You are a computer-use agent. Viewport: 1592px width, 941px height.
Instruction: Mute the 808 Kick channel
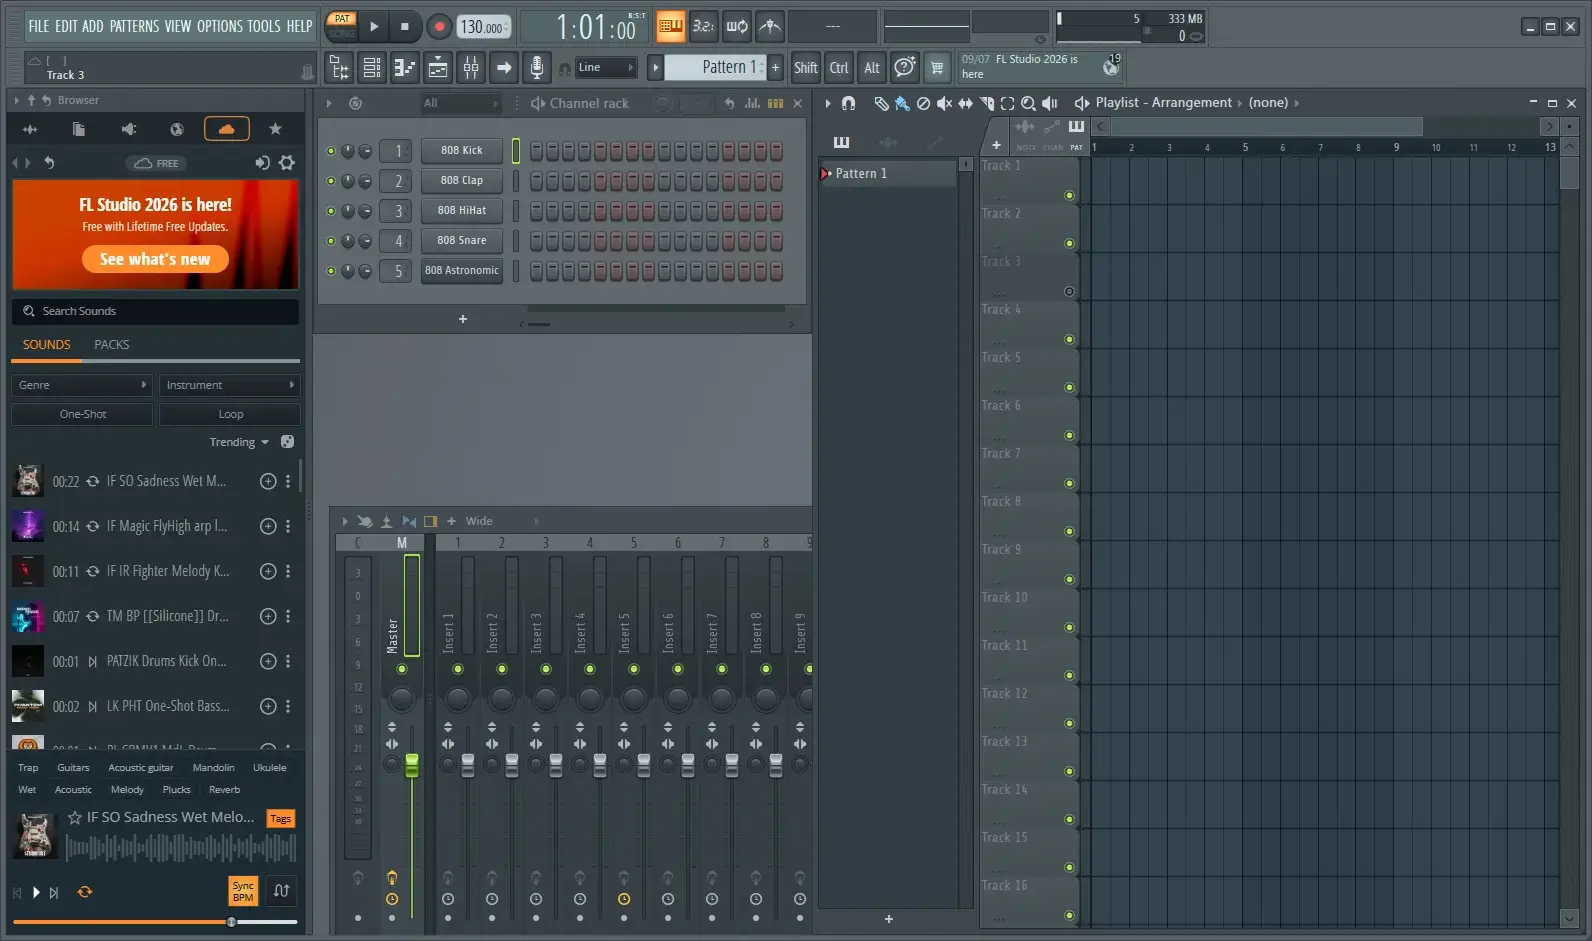(331, 151)
